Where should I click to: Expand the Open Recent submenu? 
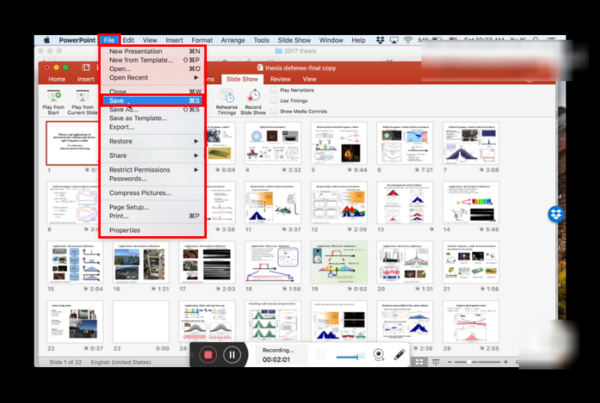(x=152, y=78)
